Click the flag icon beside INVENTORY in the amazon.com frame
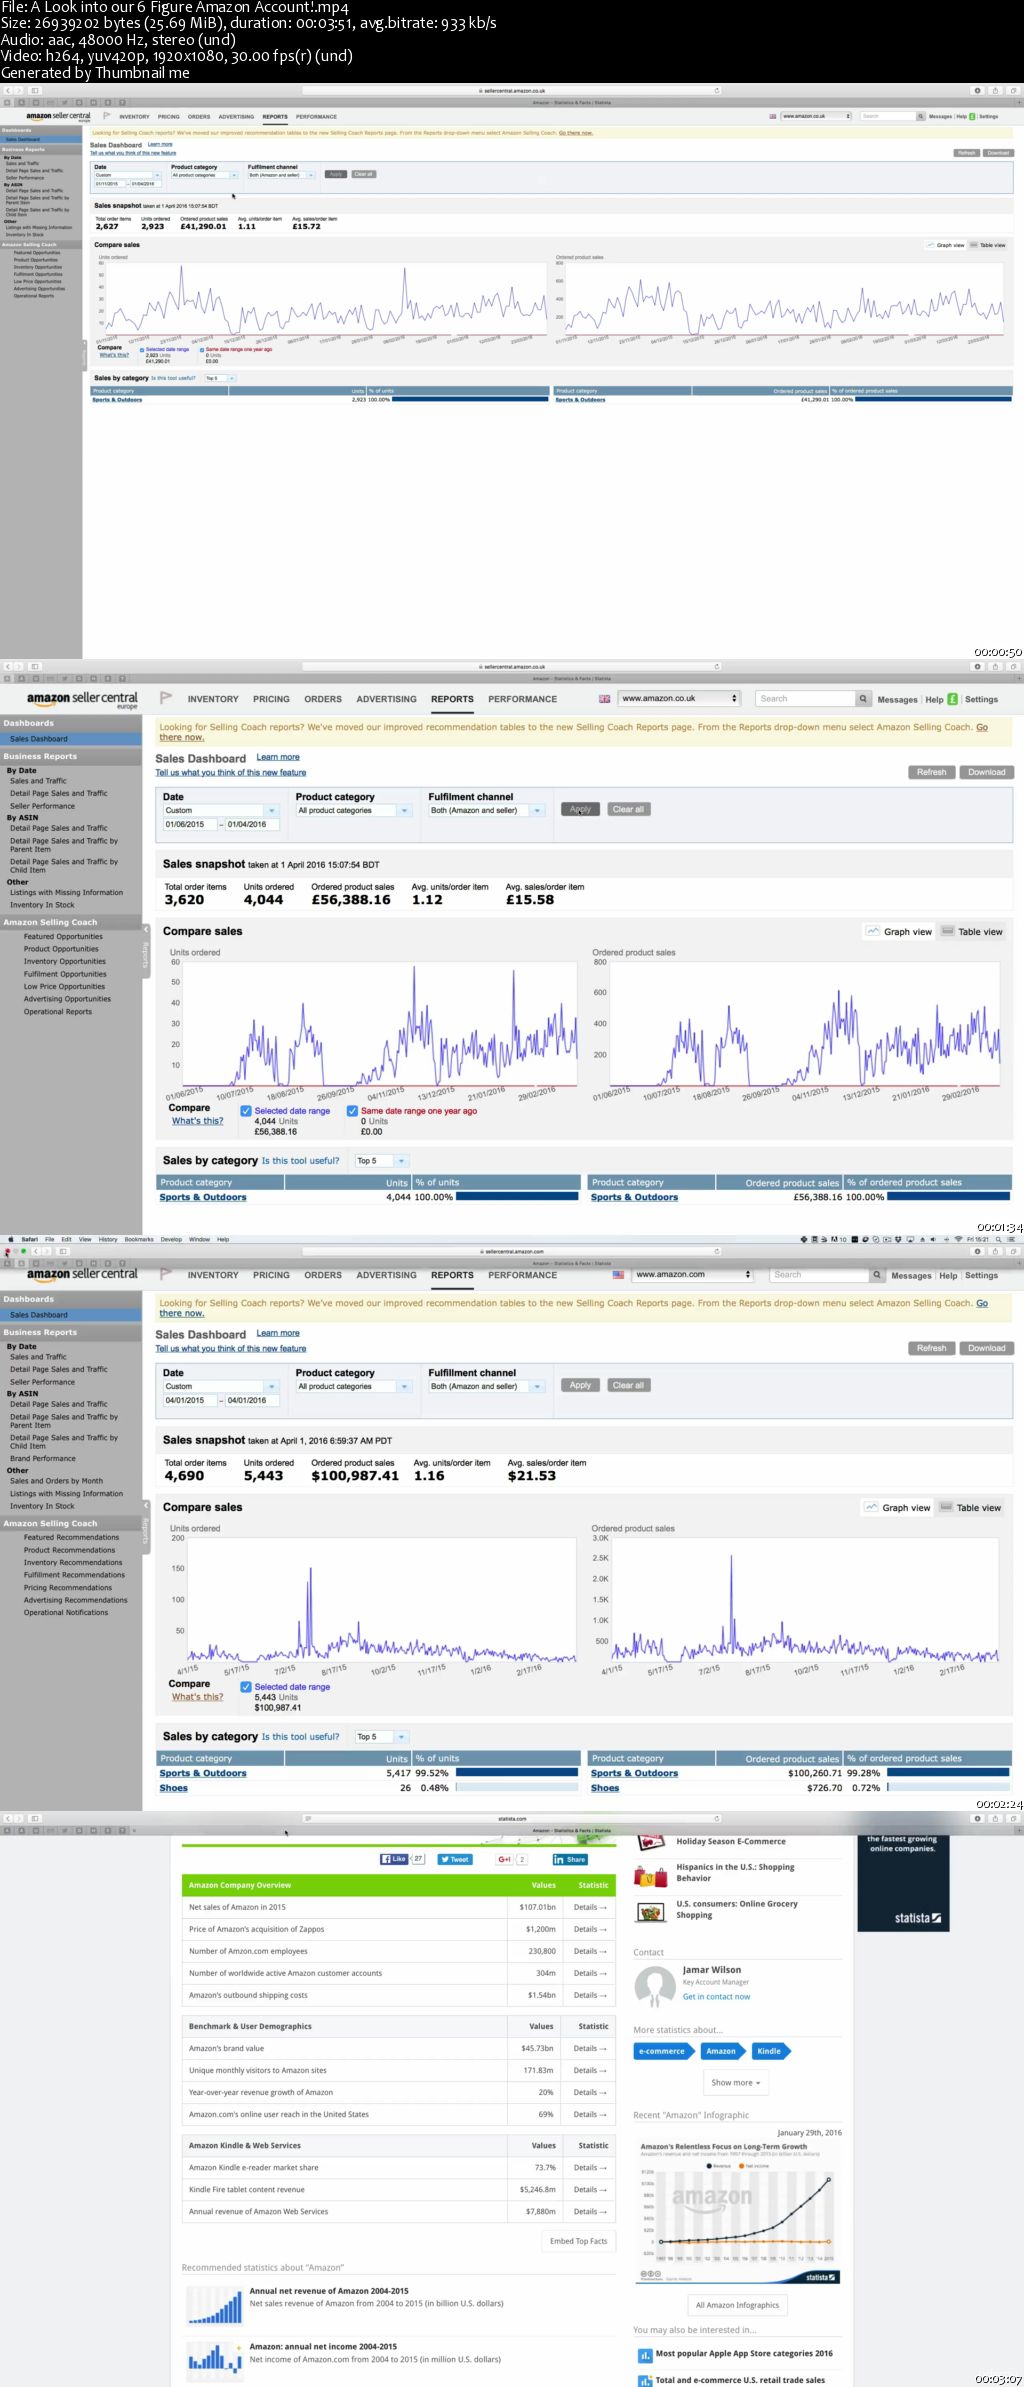The width and height of the screenshot is (1024, 2387). 166,1274
